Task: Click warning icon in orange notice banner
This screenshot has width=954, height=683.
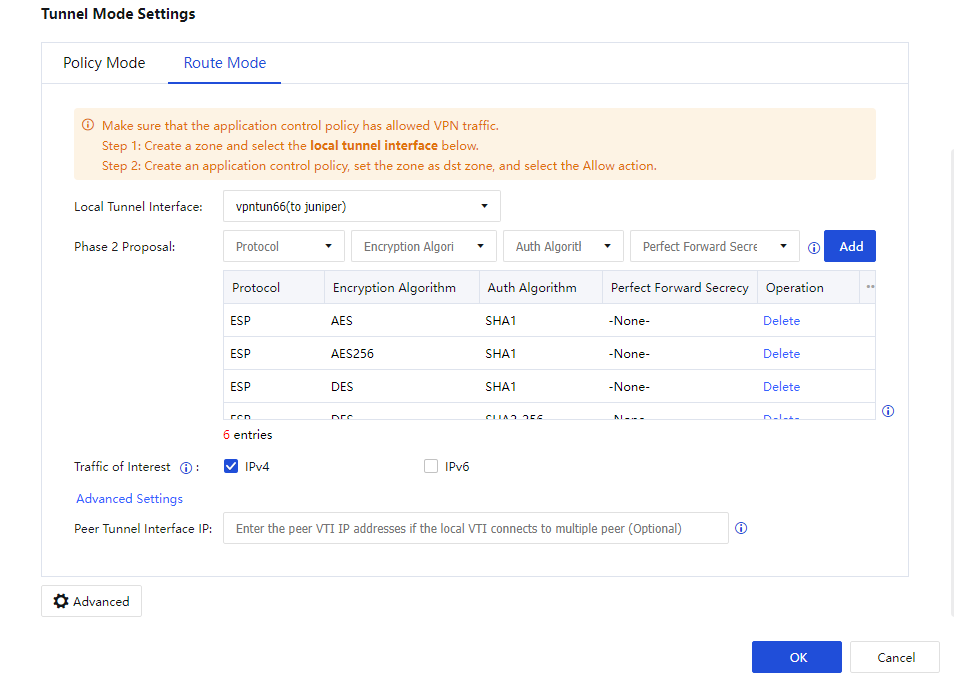Action: pyautogui.click(x=88, y=125)
